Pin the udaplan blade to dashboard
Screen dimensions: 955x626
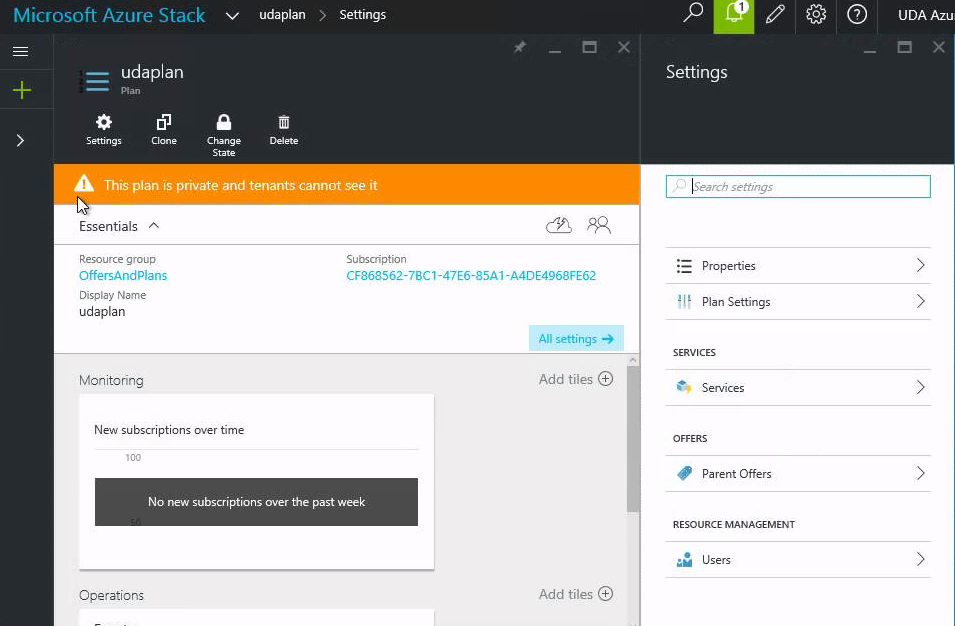coord(520,47)
